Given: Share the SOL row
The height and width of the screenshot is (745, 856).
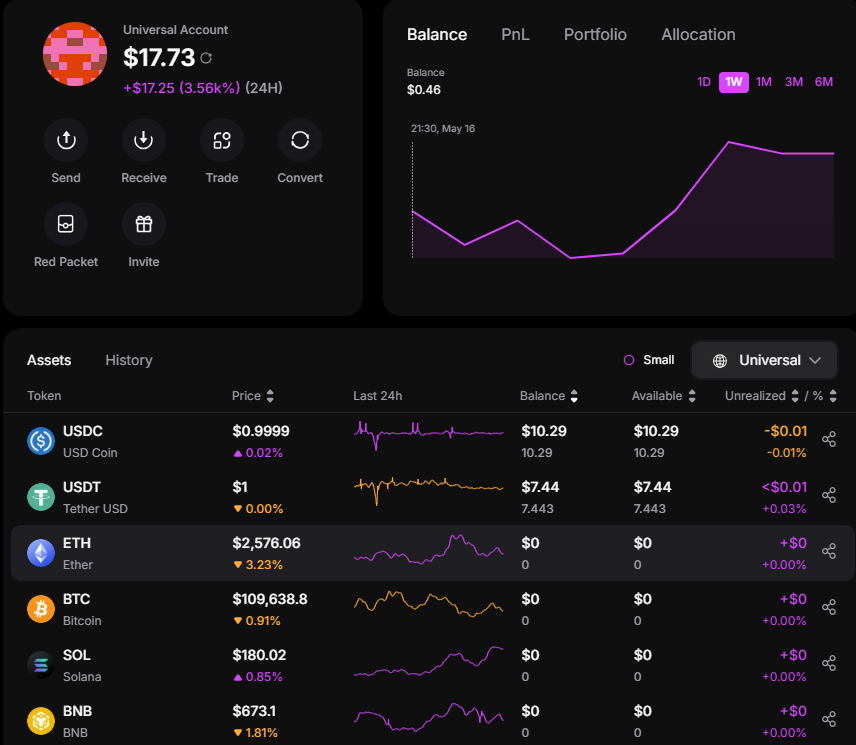Looking at the screenshot, I should (x=829, y=663).
